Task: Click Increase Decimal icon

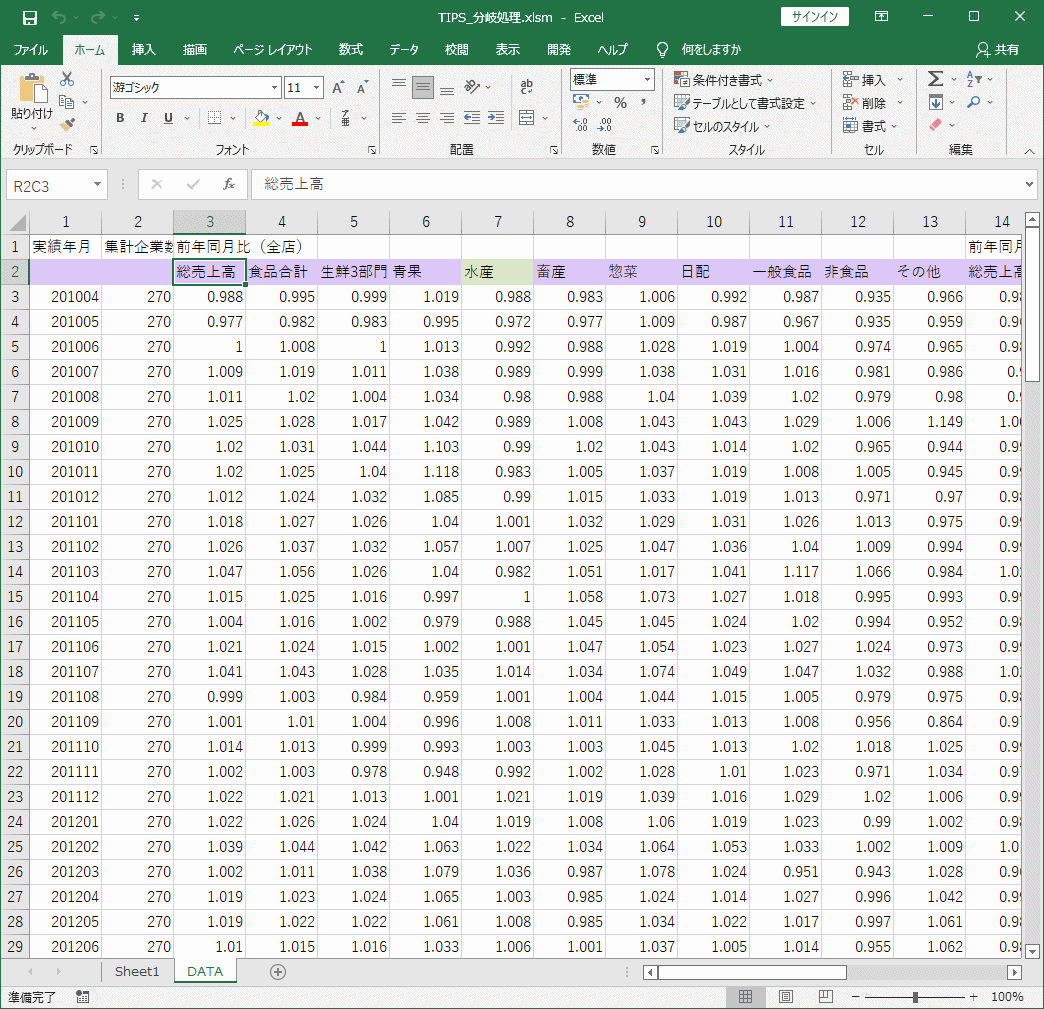Action: 580,125
